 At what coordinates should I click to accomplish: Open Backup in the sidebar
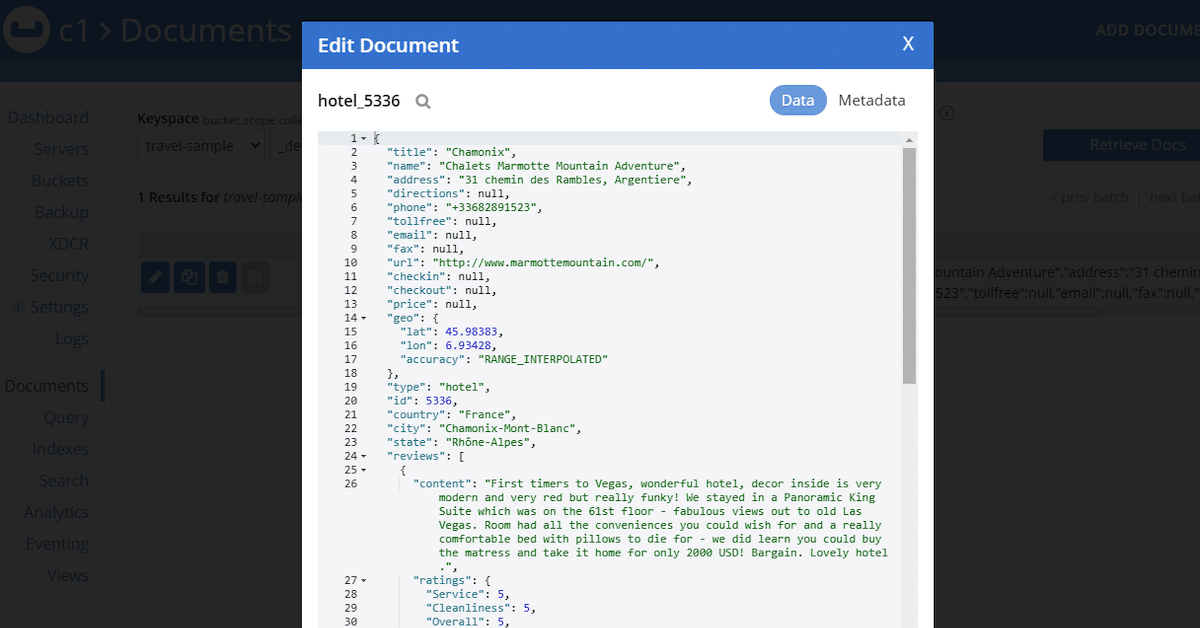point(62,212)
